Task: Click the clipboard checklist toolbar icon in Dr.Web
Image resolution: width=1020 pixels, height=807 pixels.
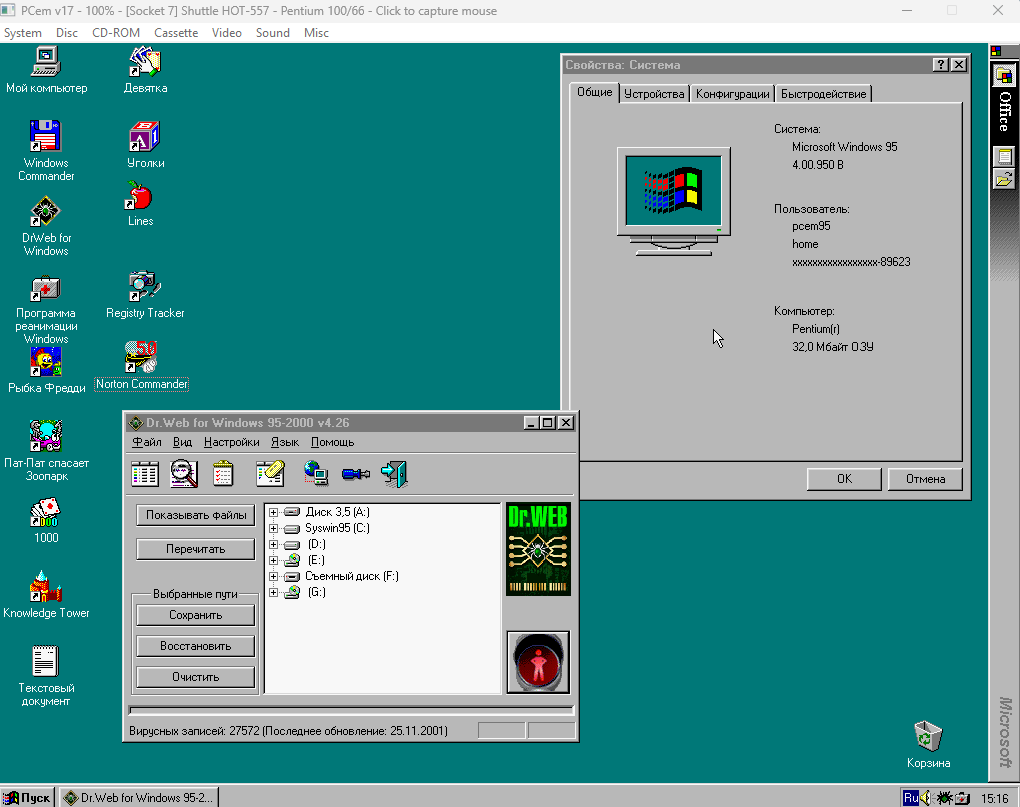Action: click(x=223, y=473)
